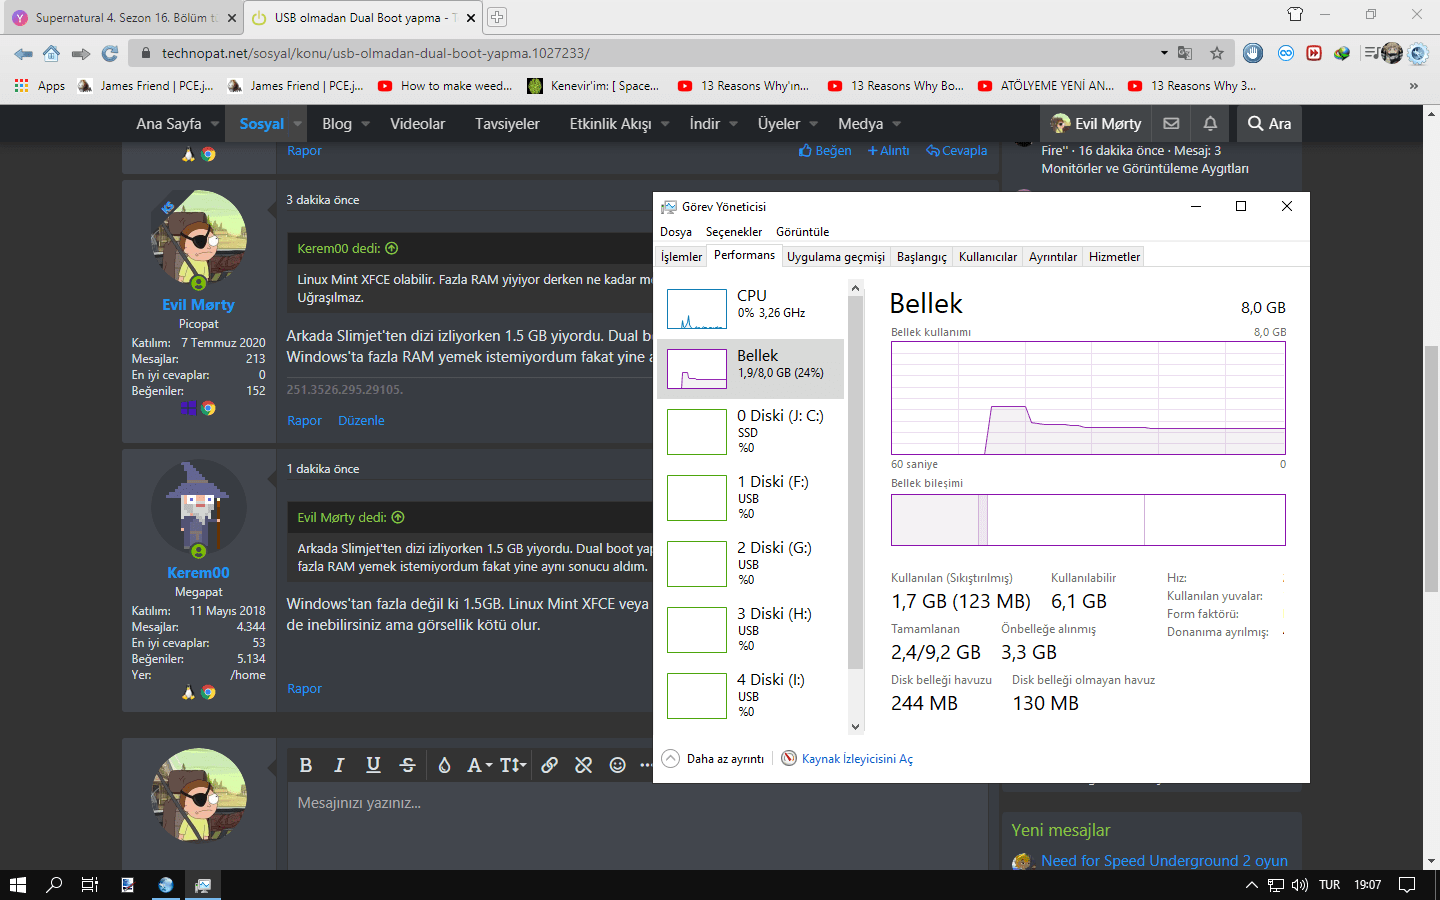Screen dimensions: 1440x900
Task: Click the translate page icon in address bar
Action: (1185, 53)
